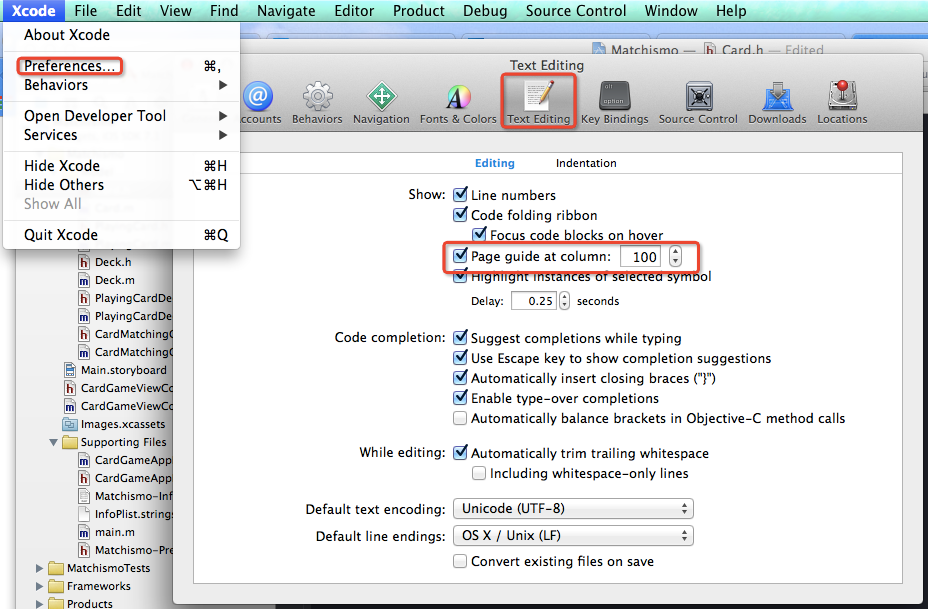Open the Fonts & Colors pane
The width and height of the screenshot is (928, 609).
point(458,102)
